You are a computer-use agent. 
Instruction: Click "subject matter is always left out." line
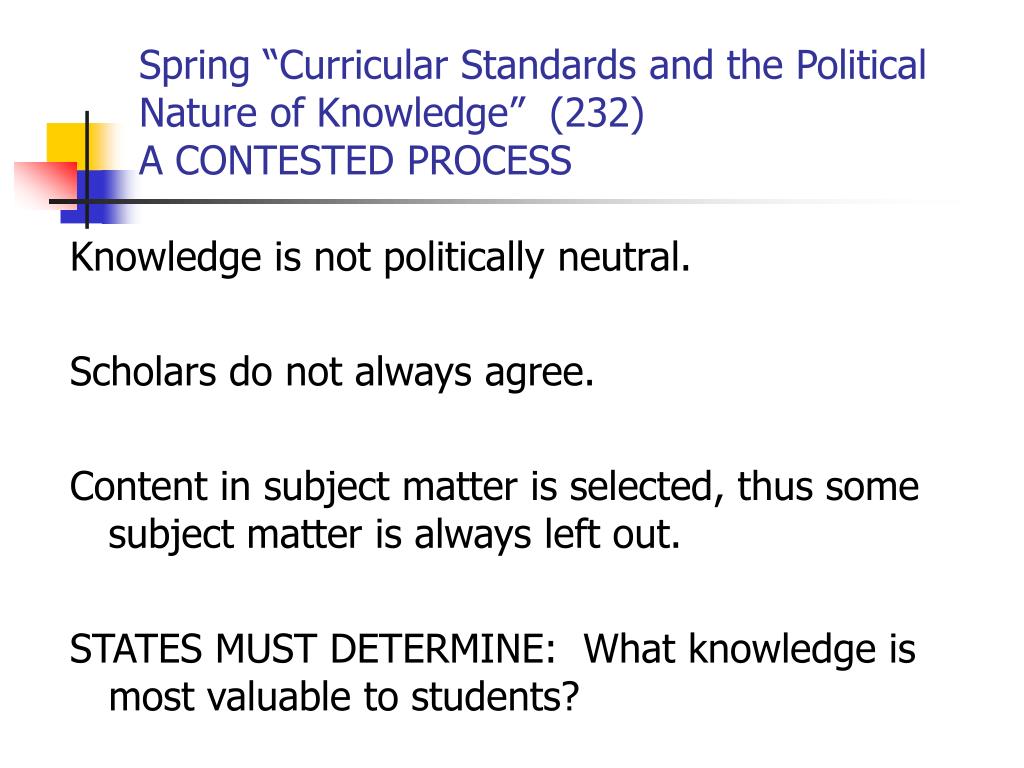[x=394, y=535]
